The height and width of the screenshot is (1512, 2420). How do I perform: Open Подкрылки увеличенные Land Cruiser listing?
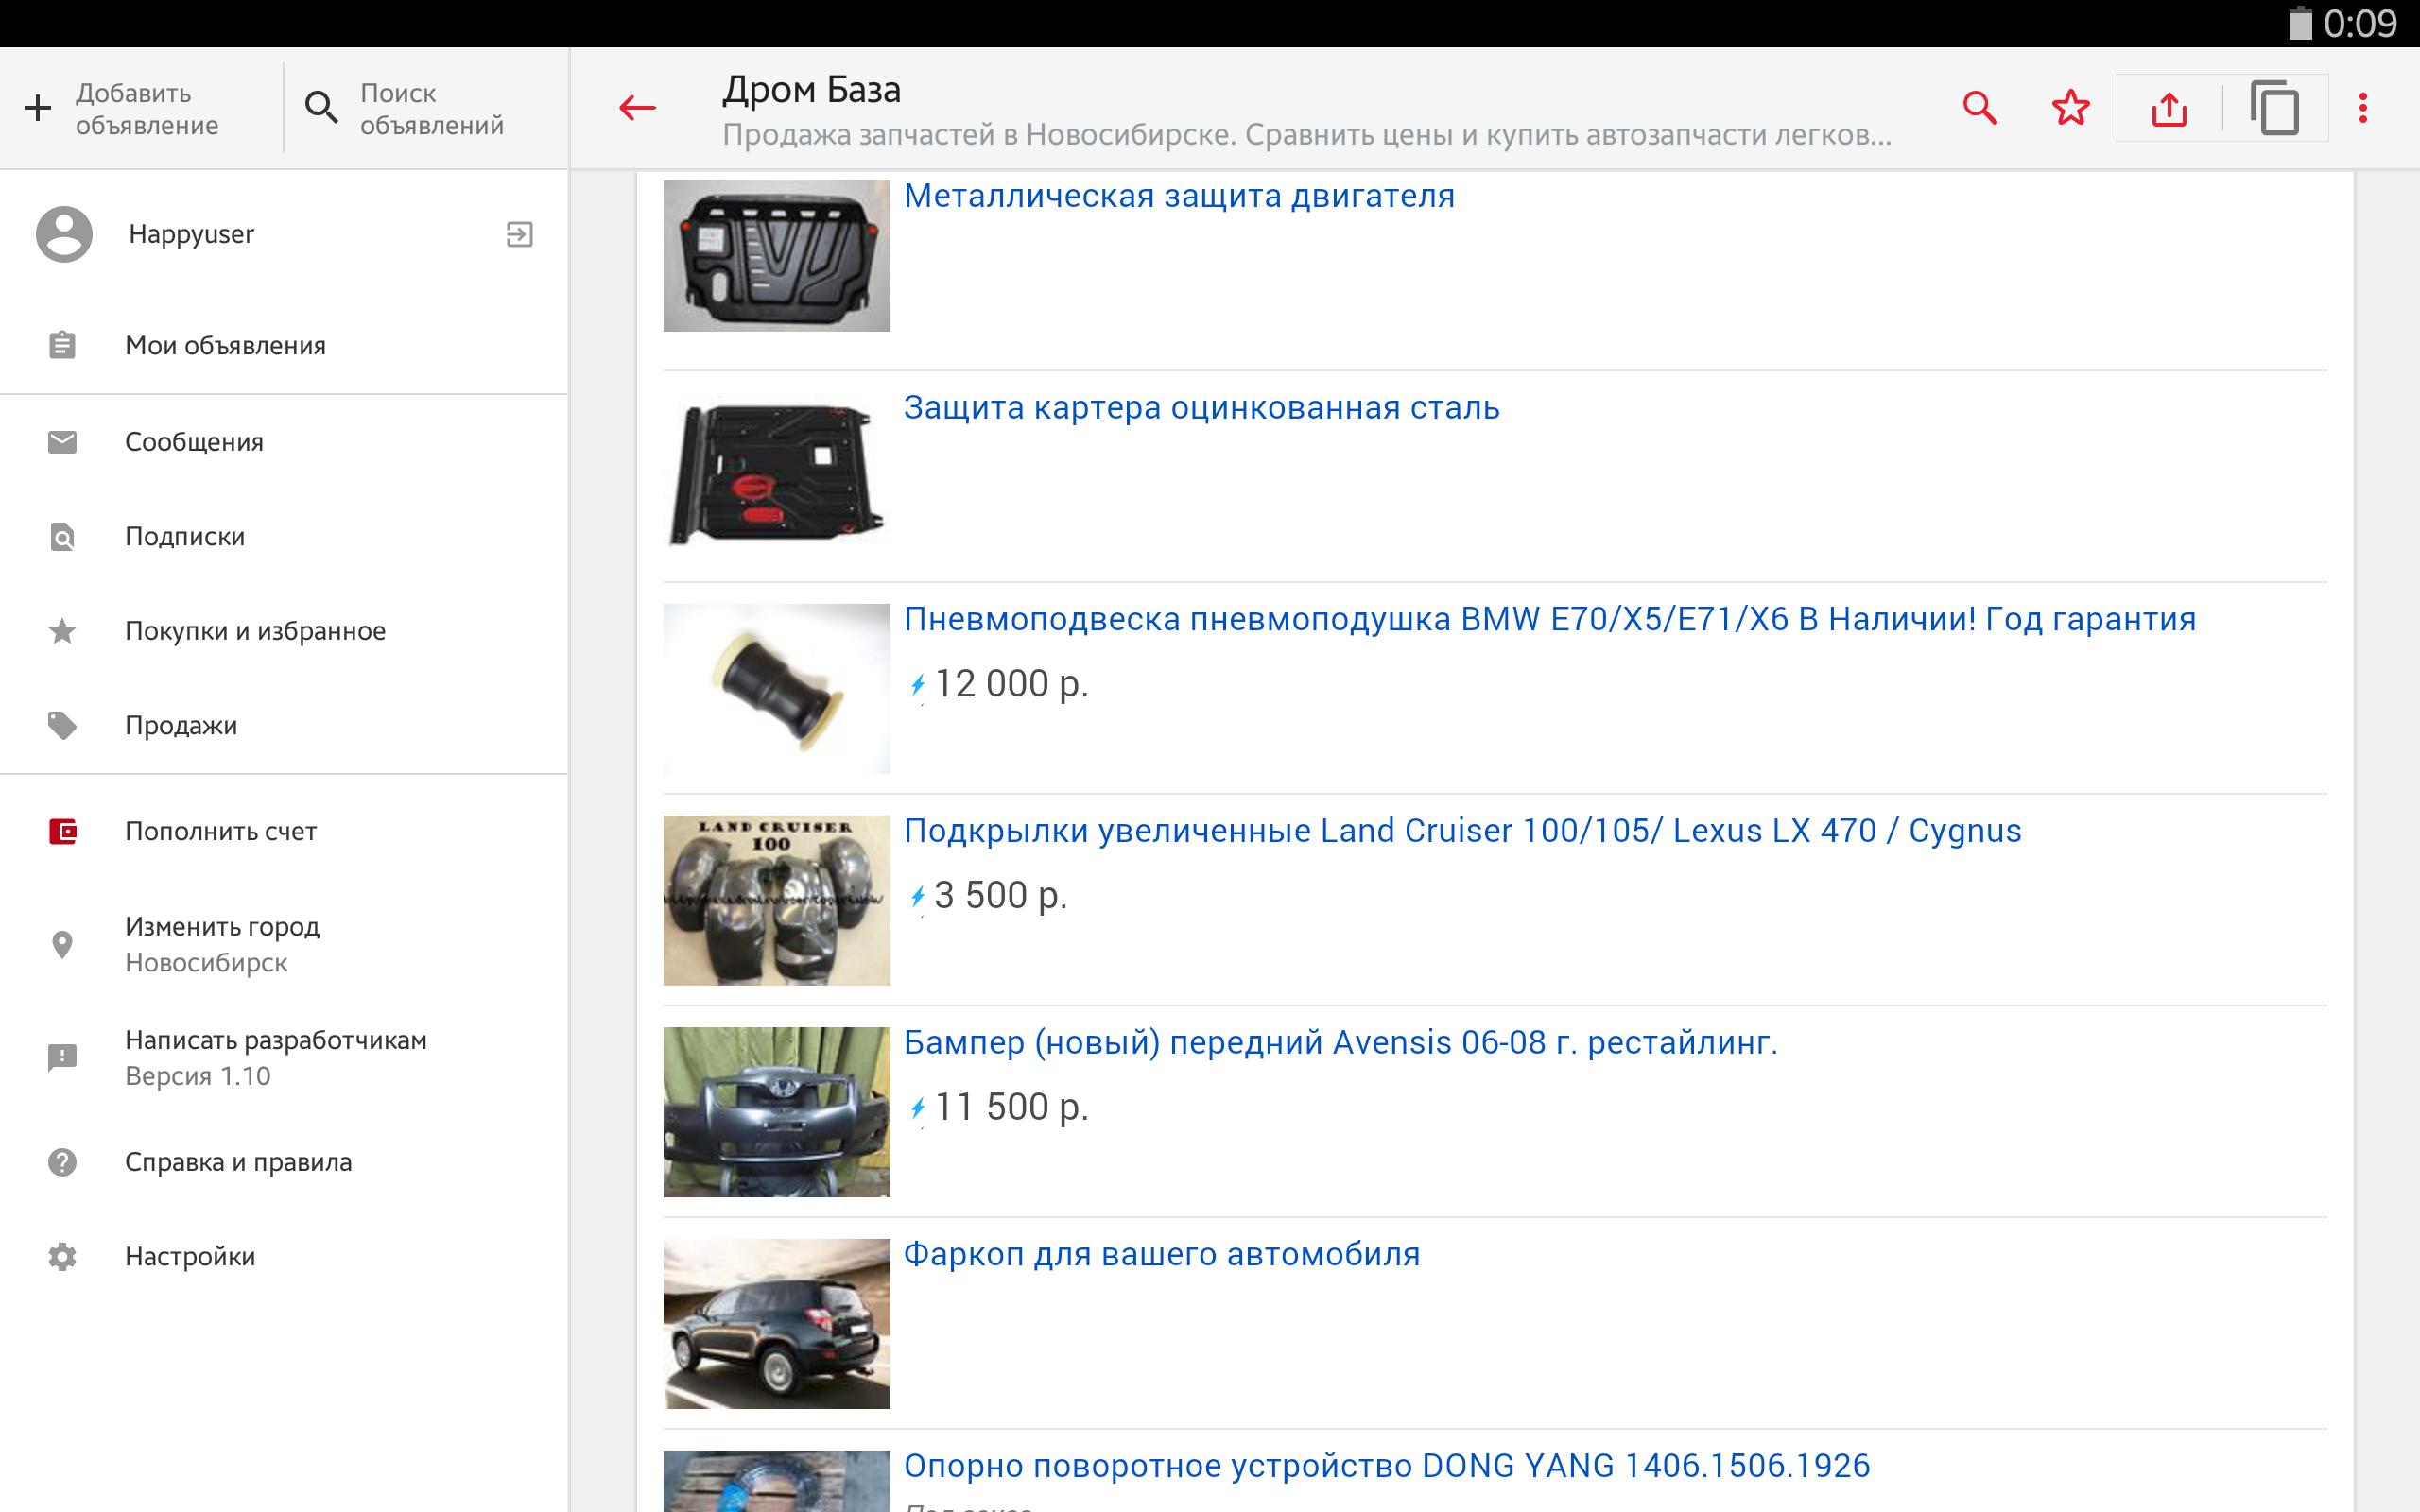click(1462, 831)
